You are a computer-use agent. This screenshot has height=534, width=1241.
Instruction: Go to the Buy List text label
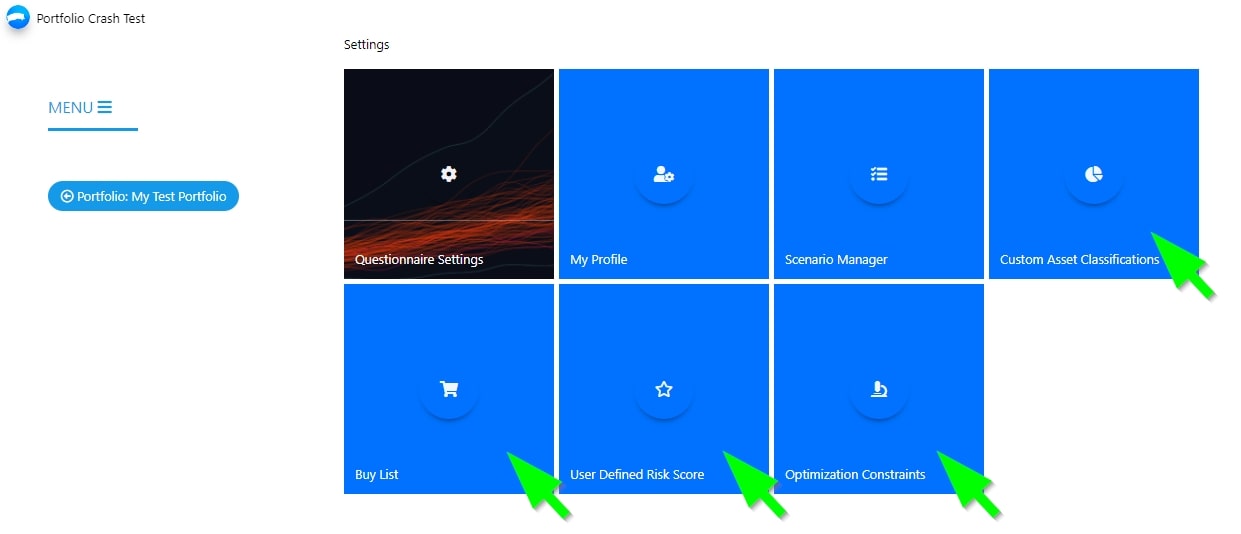(377, 475)
